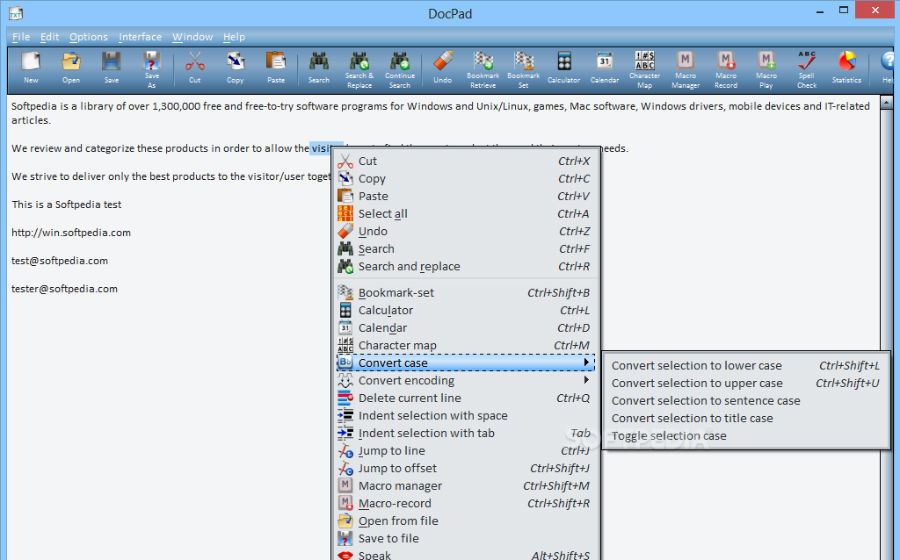Choose Calculator in the context menu
900x560 pixels.
[465, 310]
